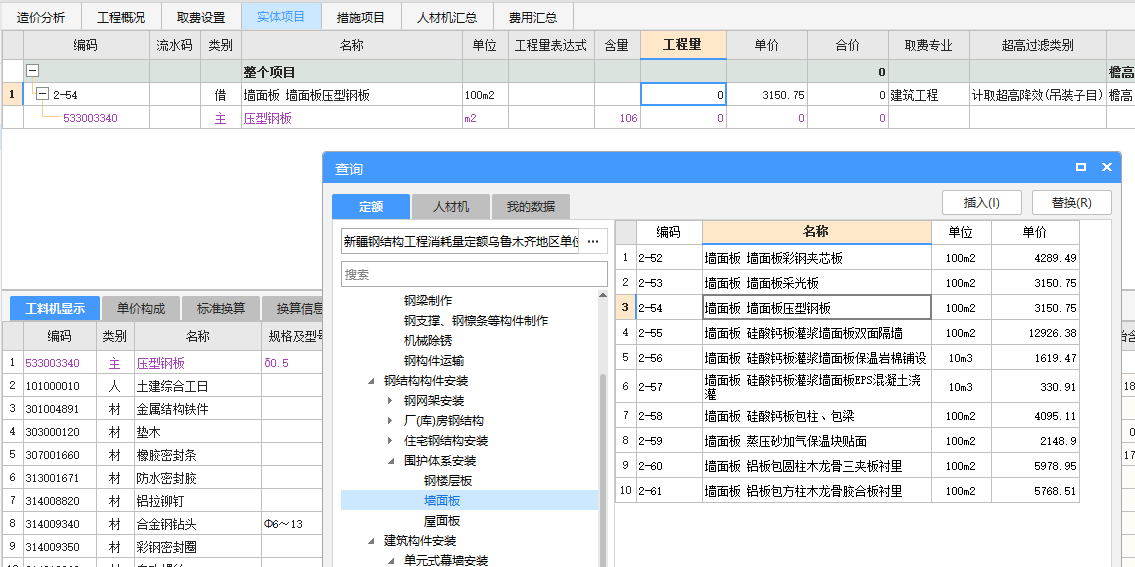Click the 工程量 cell of row 2-54
The height and width of the screenshot is (567, 1135).
(x=683, y=95)
